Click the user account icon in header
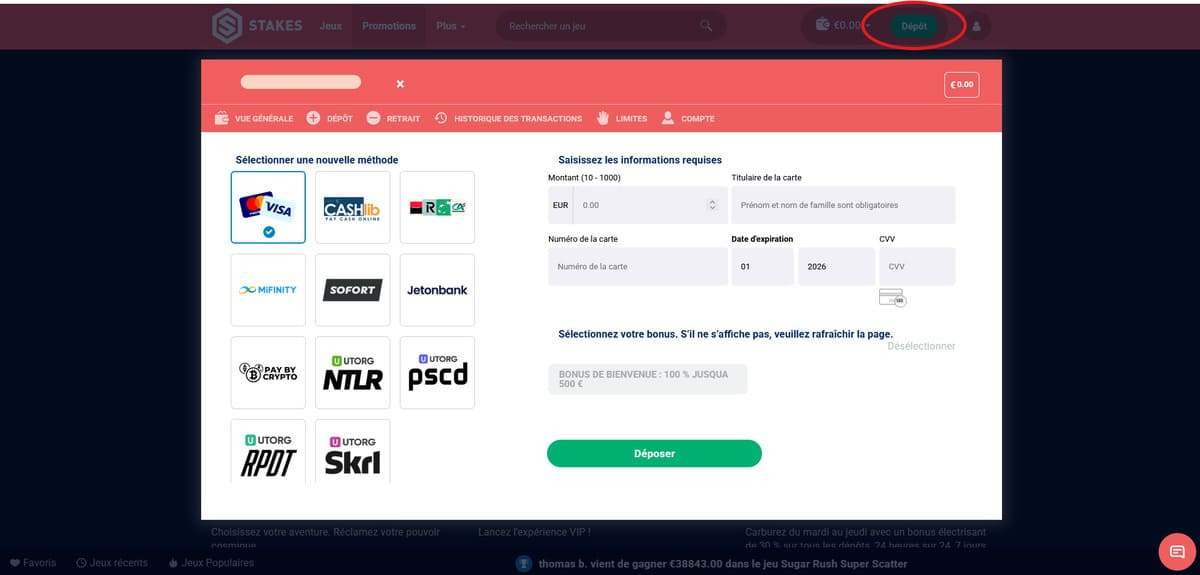The image size is (1200, 575). (x=976, y=26)
